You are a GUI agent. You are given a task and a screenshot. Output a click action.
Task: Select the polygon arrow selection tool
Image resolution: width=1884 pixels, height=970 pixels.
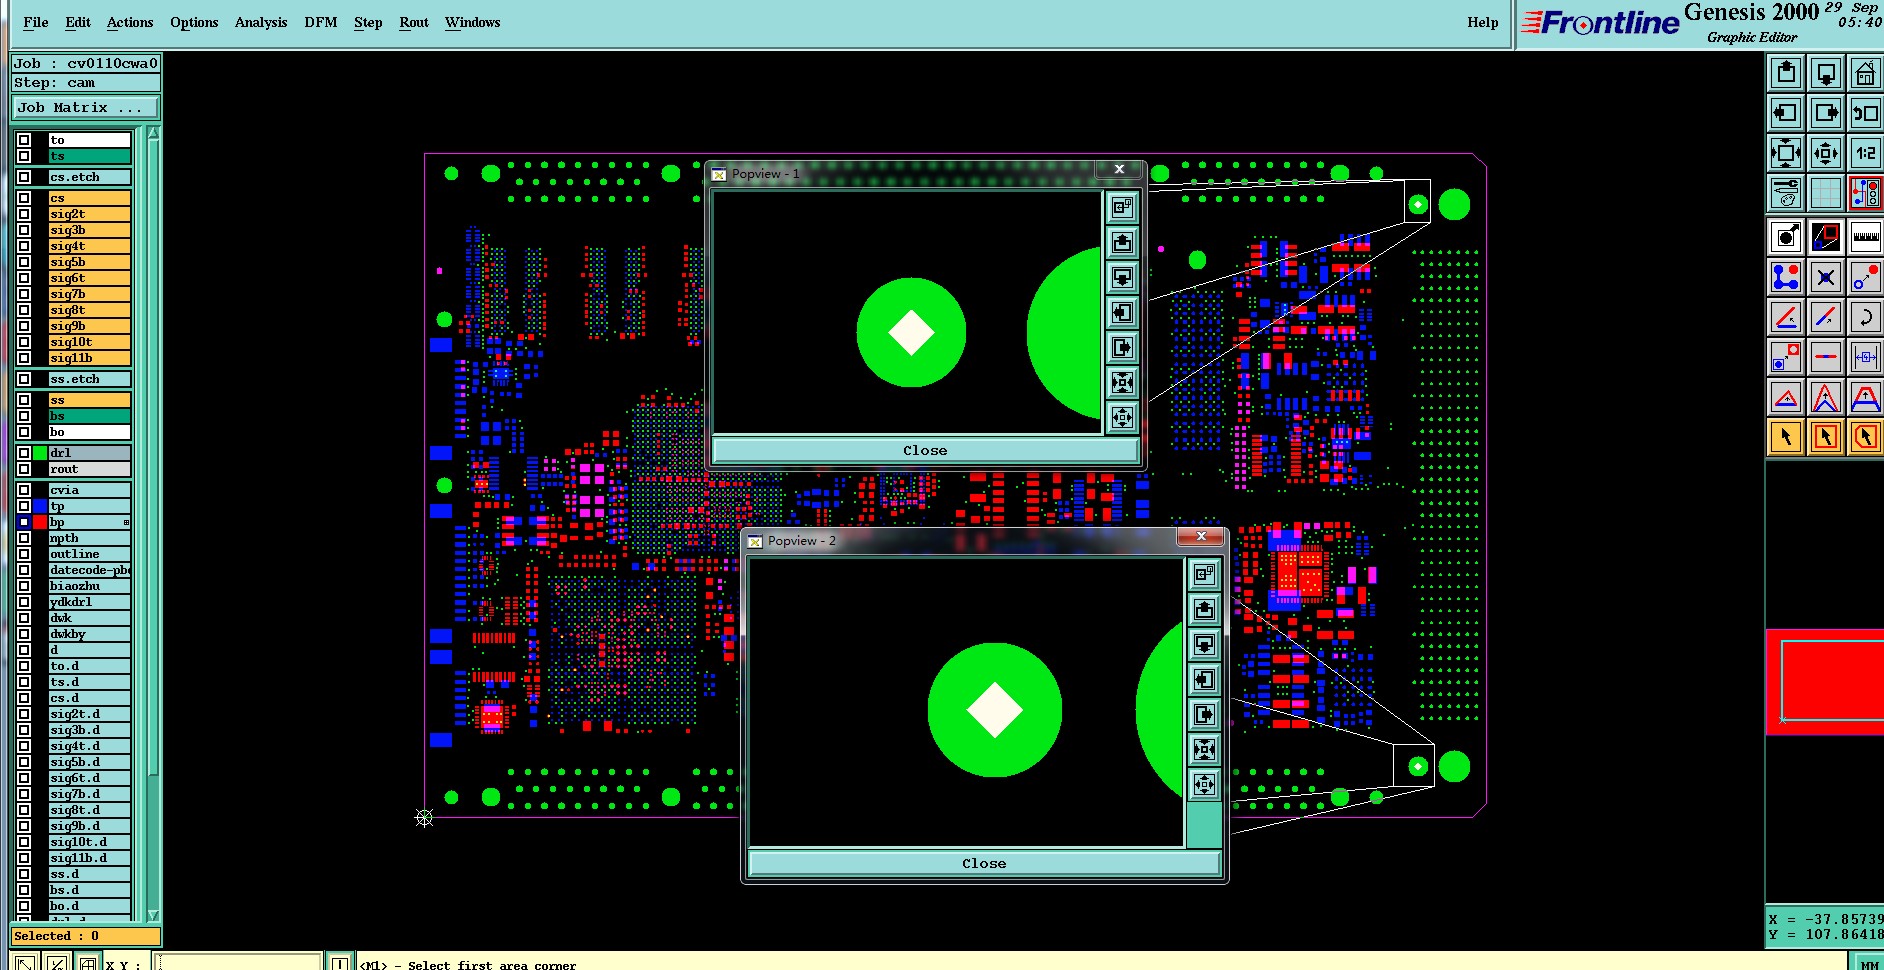click(1865, 437)
